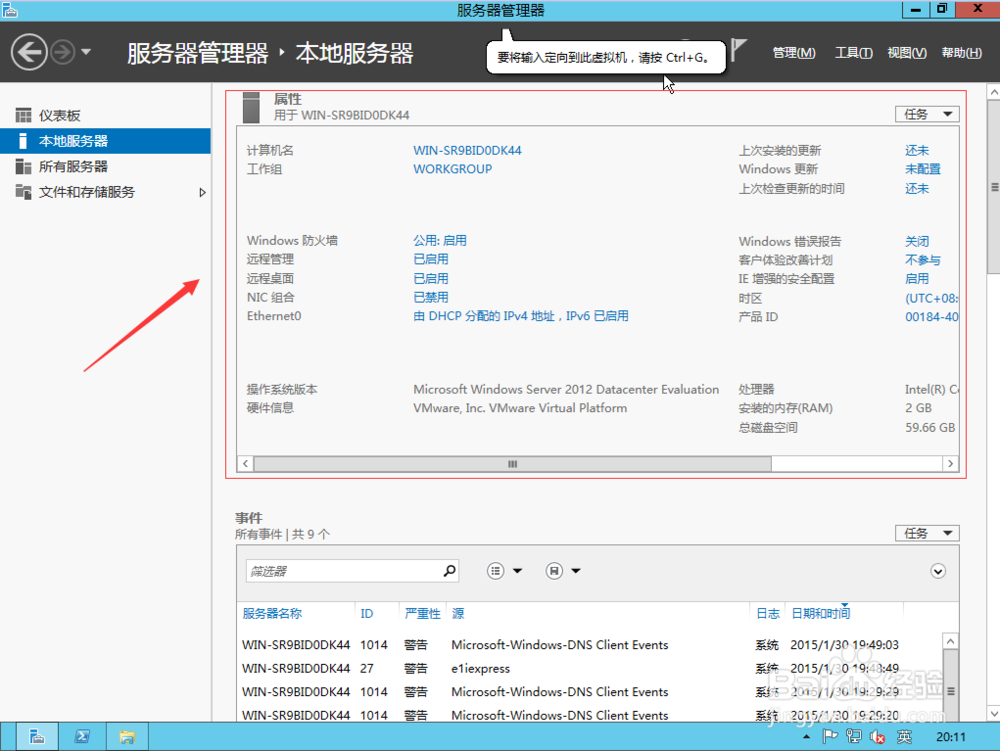Viewport: 1000px width, 751px height.
Task: Click the 所有服务器 servers icon
Action: (23, 166)
